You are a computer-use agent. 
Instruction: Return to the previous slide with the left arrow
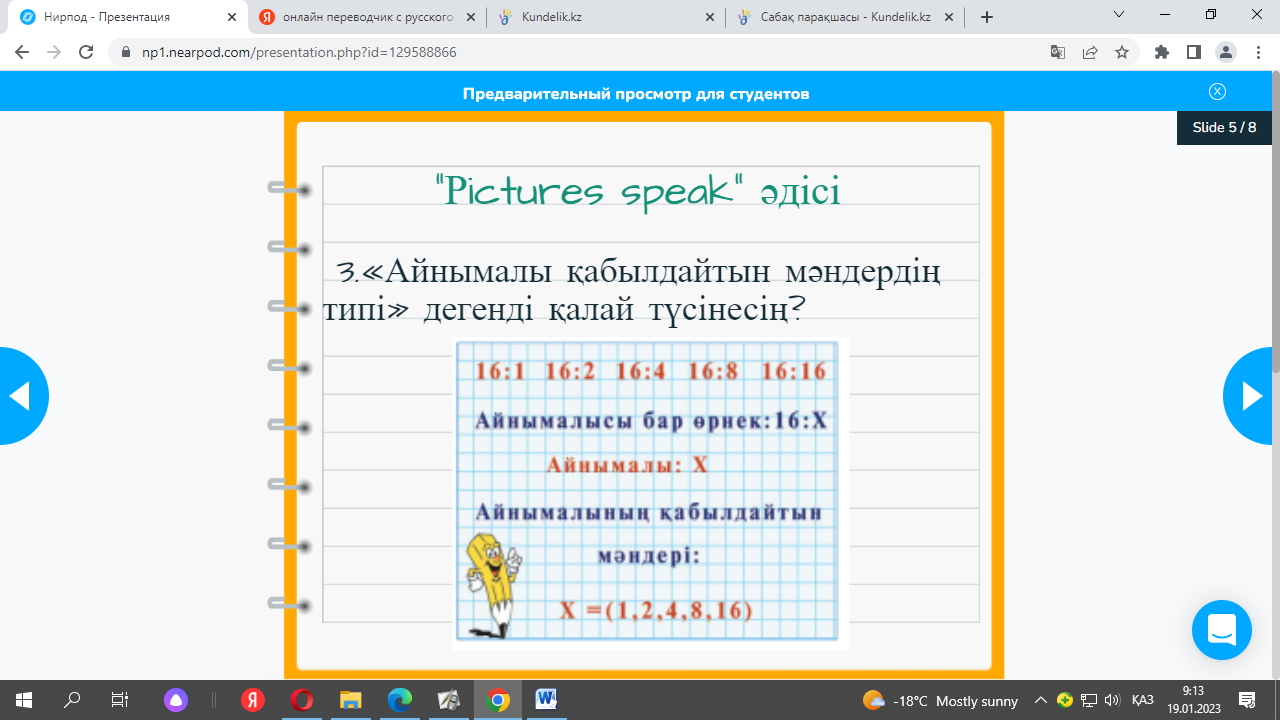click(22, 396)
